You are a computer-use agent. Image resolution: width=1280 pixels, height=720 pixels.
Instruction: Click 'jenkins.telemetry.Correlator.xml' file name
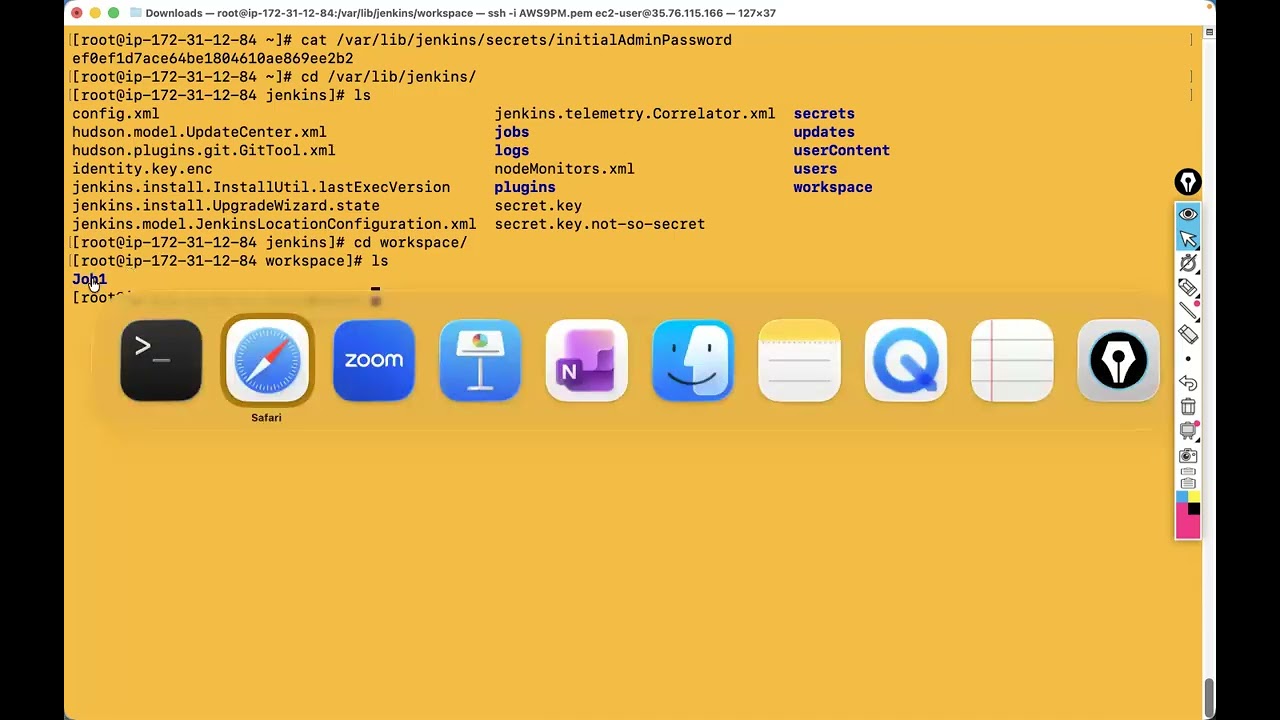tap(635, 113)
